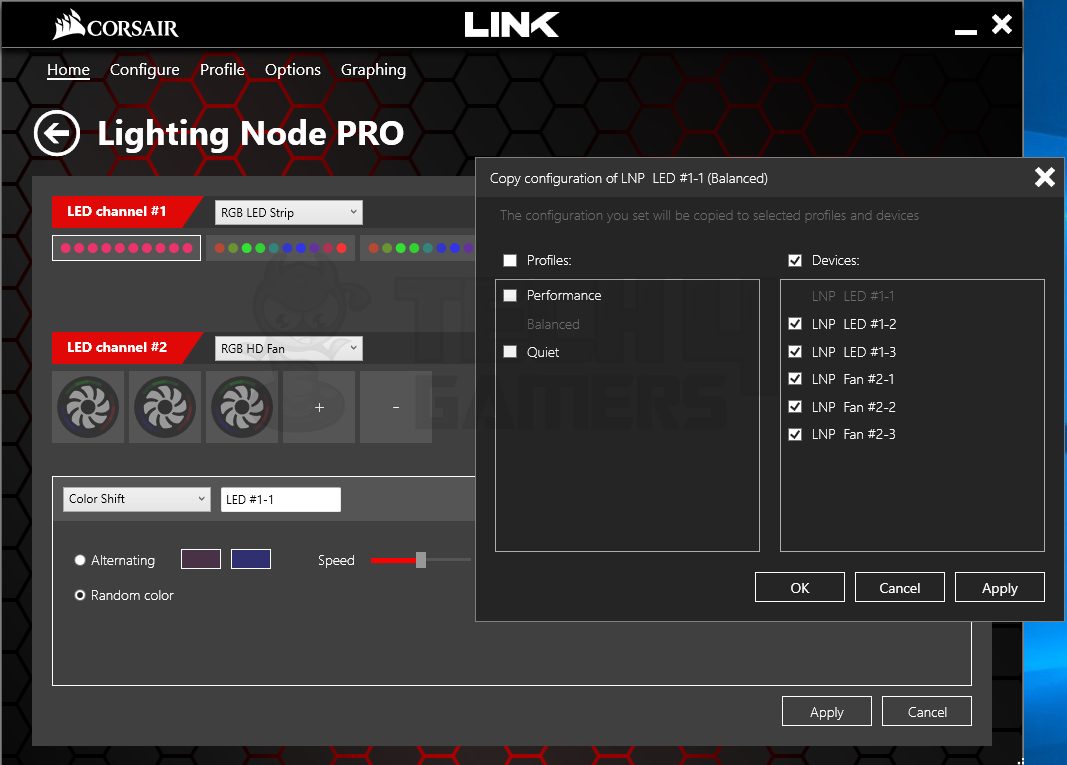1067x765 pixels.
Task: Toggle the Profiles checkbox
Action: [510, 260]
